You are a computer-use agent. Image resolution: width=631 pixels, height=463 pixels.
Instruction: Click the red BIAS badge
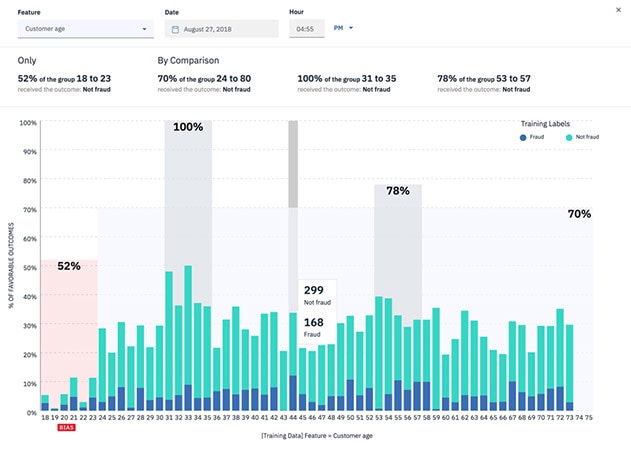click(66, 427)
